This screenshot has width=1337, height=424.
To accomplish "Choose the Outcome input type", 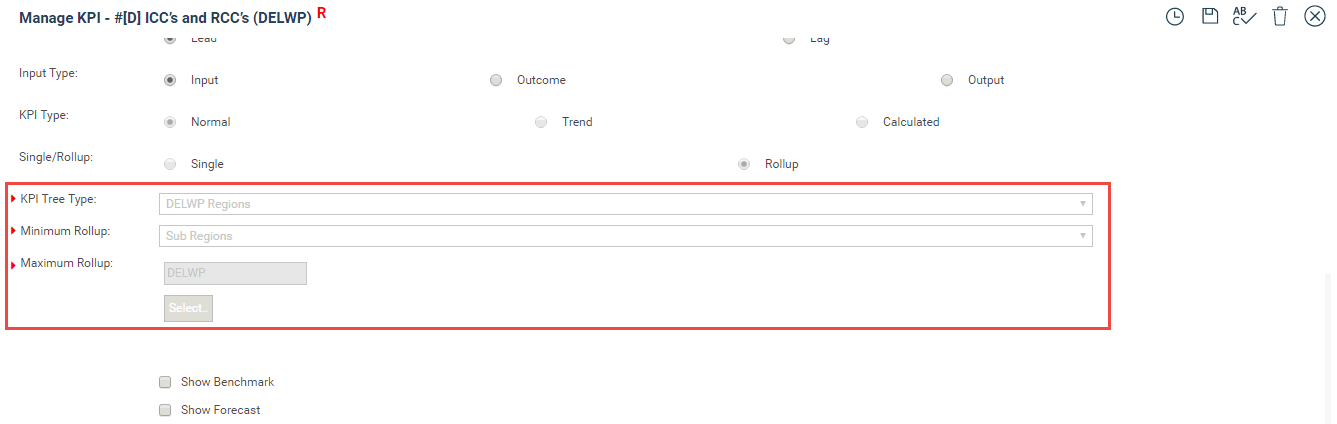I will [x=496, y=80].
